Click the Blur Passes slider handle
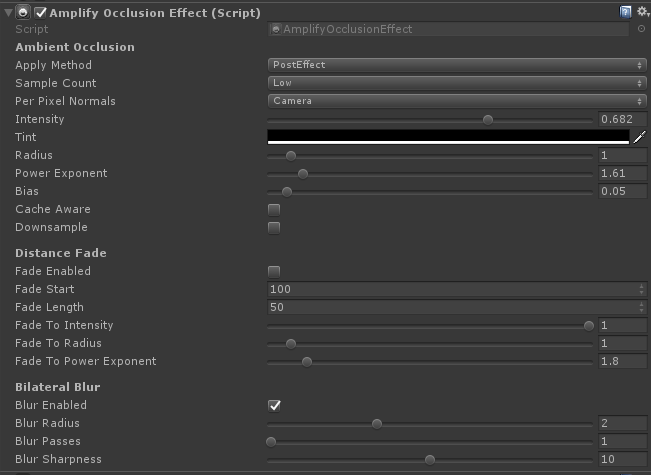Screen dimensions: 651x475 (x=271, y=442)
